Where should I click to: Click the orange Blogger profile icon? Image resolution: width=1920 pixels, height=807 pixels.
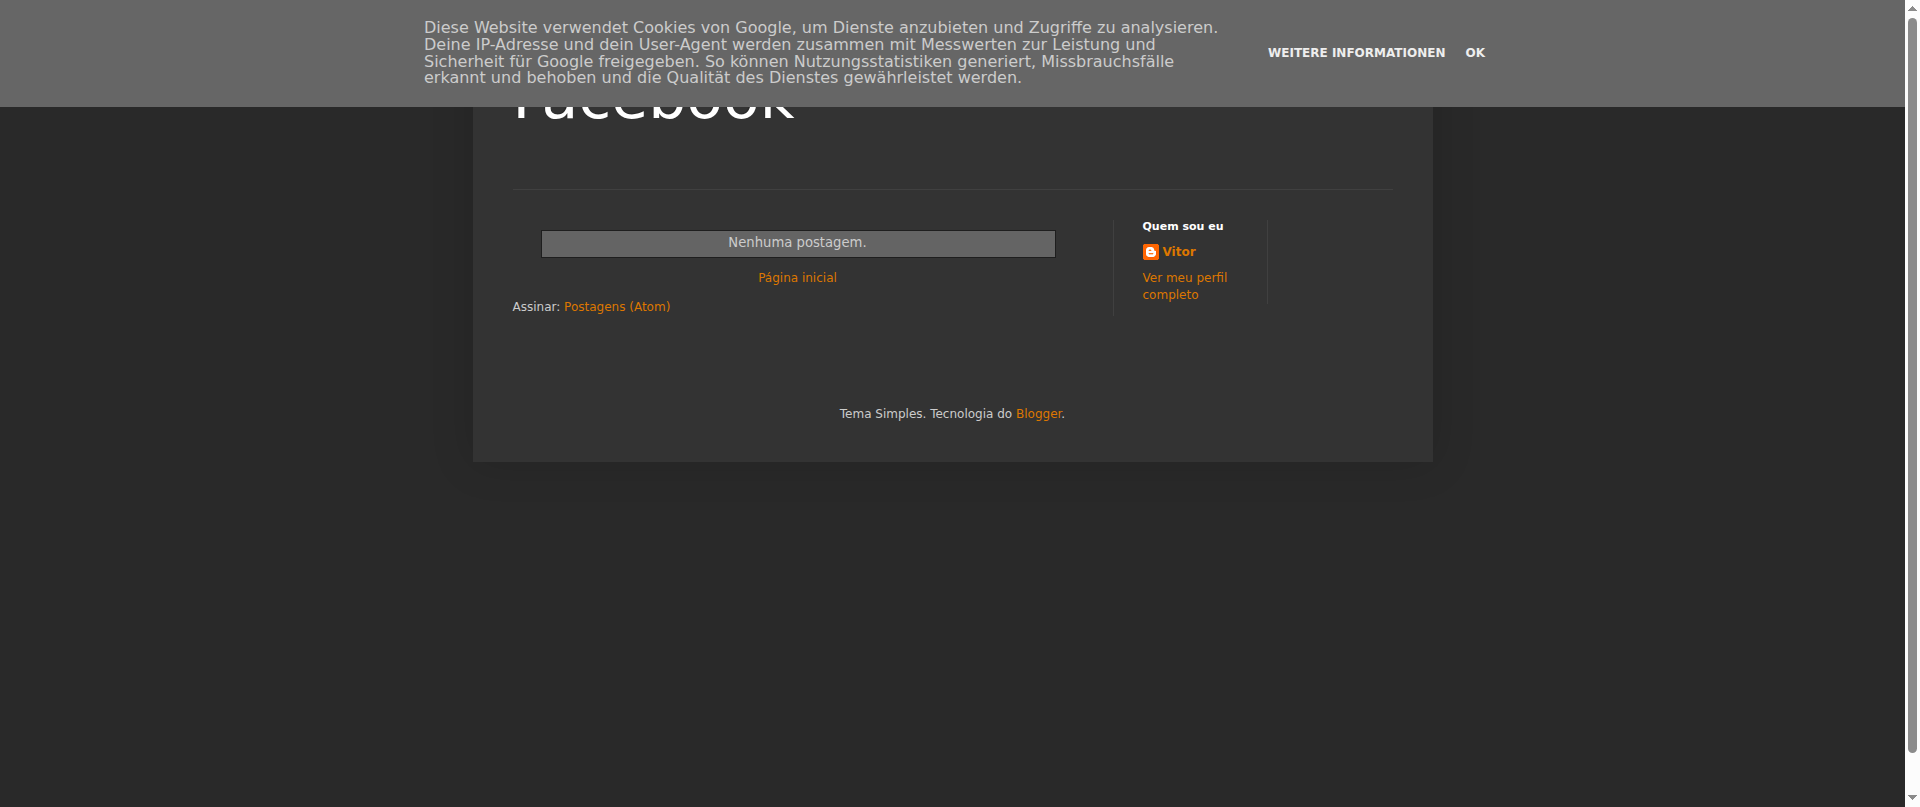click(1150, 252)
